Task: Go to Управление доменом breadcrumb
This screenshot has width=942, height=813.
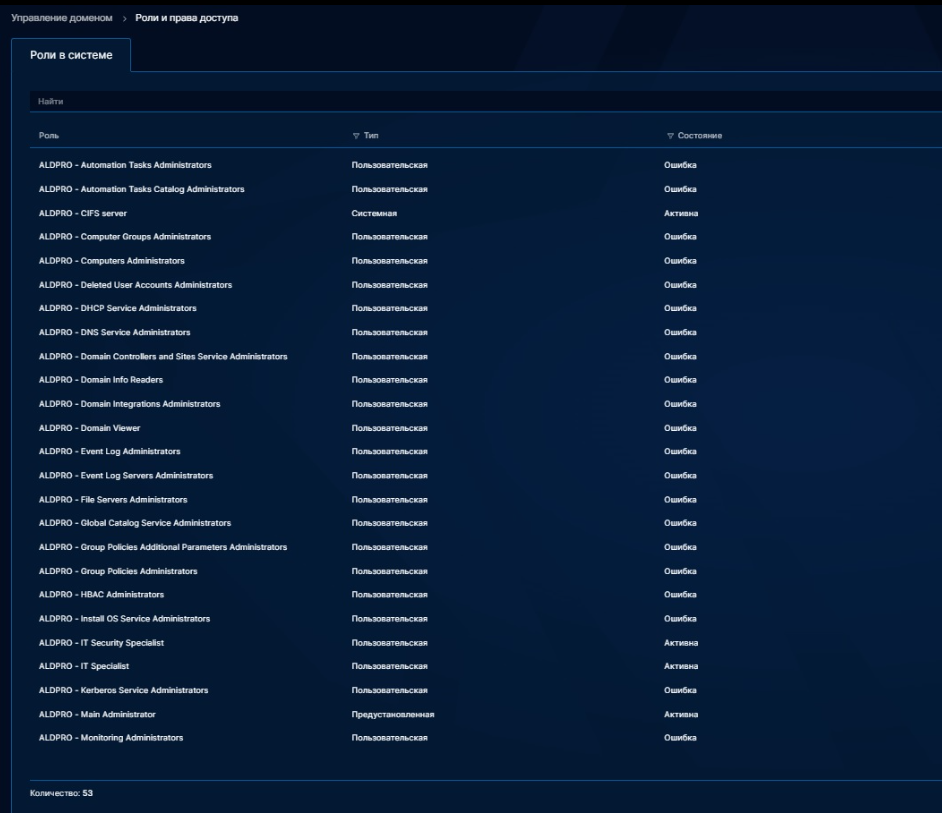Action: tap(61, 18)
